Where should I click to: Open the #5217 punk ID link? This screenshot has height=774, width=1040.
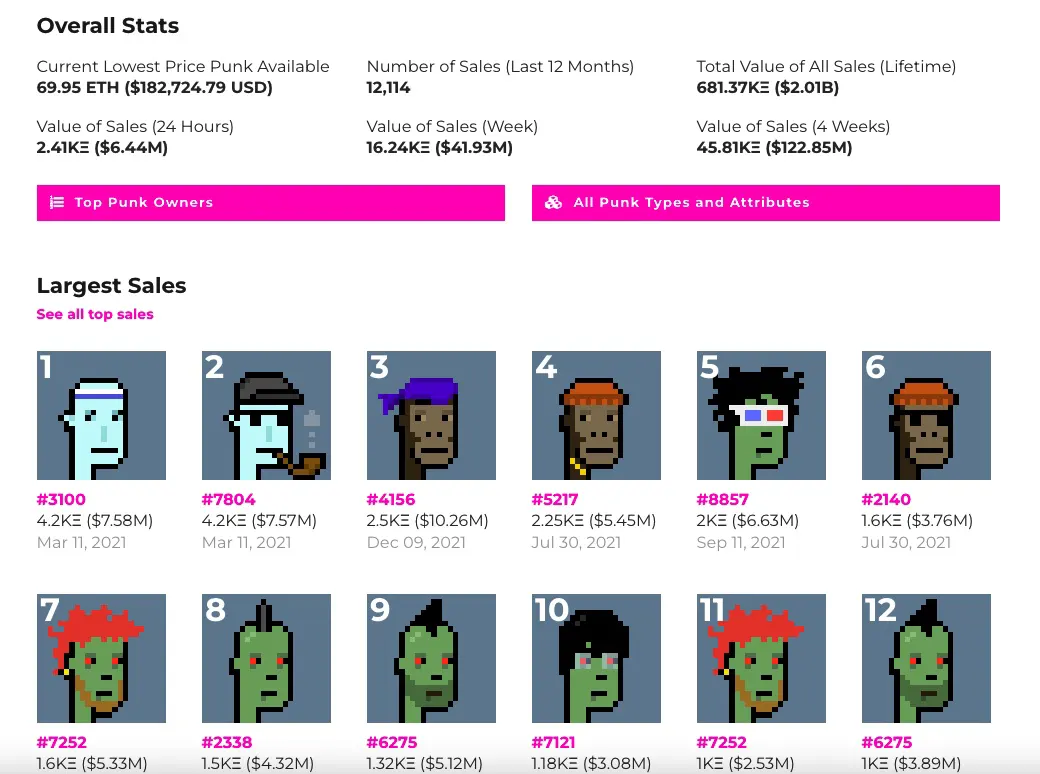tap(554, 499)
